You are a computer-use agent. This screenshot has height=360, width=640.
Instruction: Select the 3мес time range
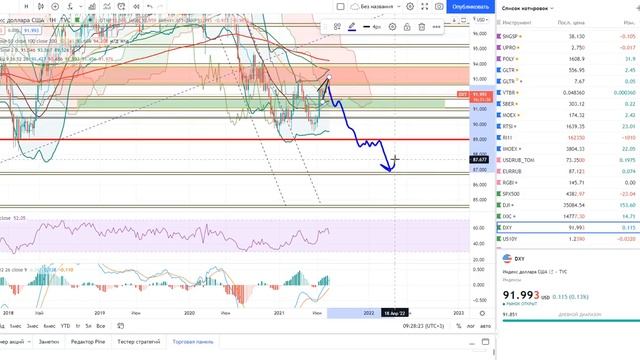(33, 326)
